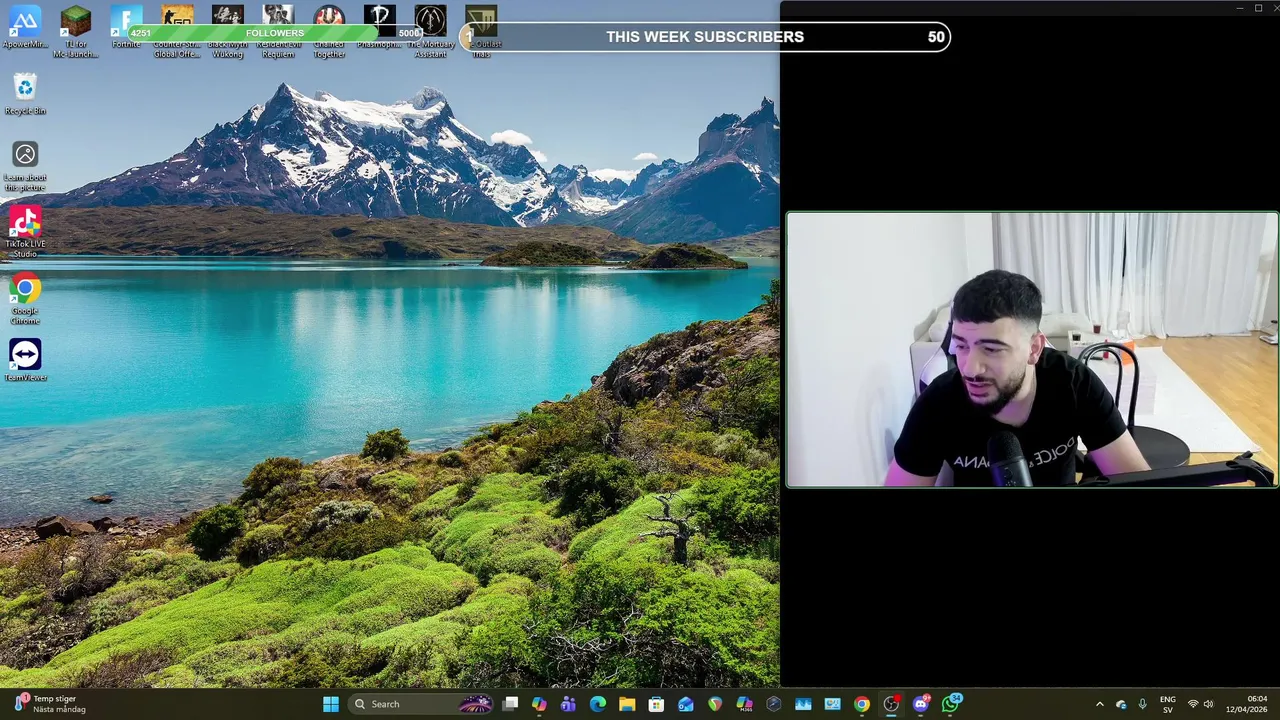
Task: Switch to OBS Studio in the taskbar
Action: click(x=891, y=704)
